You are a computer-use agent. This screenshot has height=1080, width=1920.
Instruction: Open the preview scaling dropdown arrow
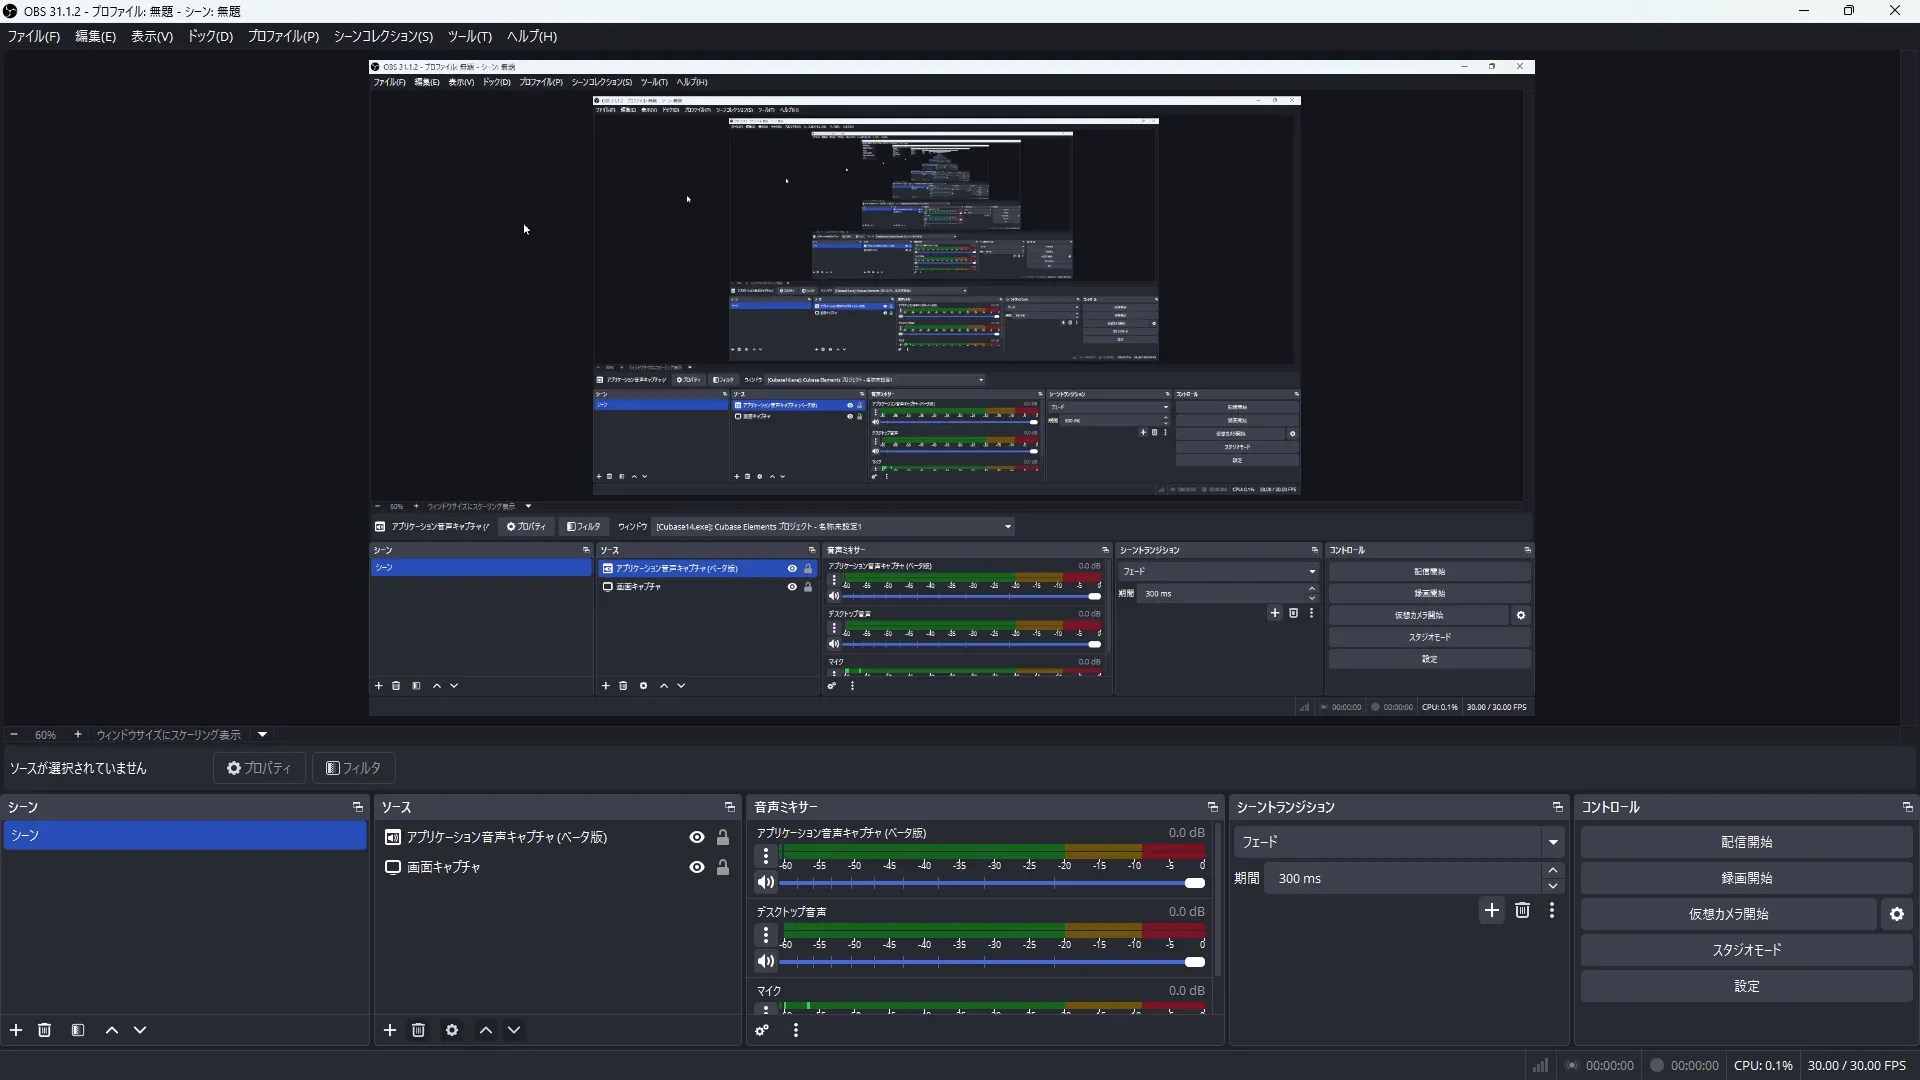262,735
